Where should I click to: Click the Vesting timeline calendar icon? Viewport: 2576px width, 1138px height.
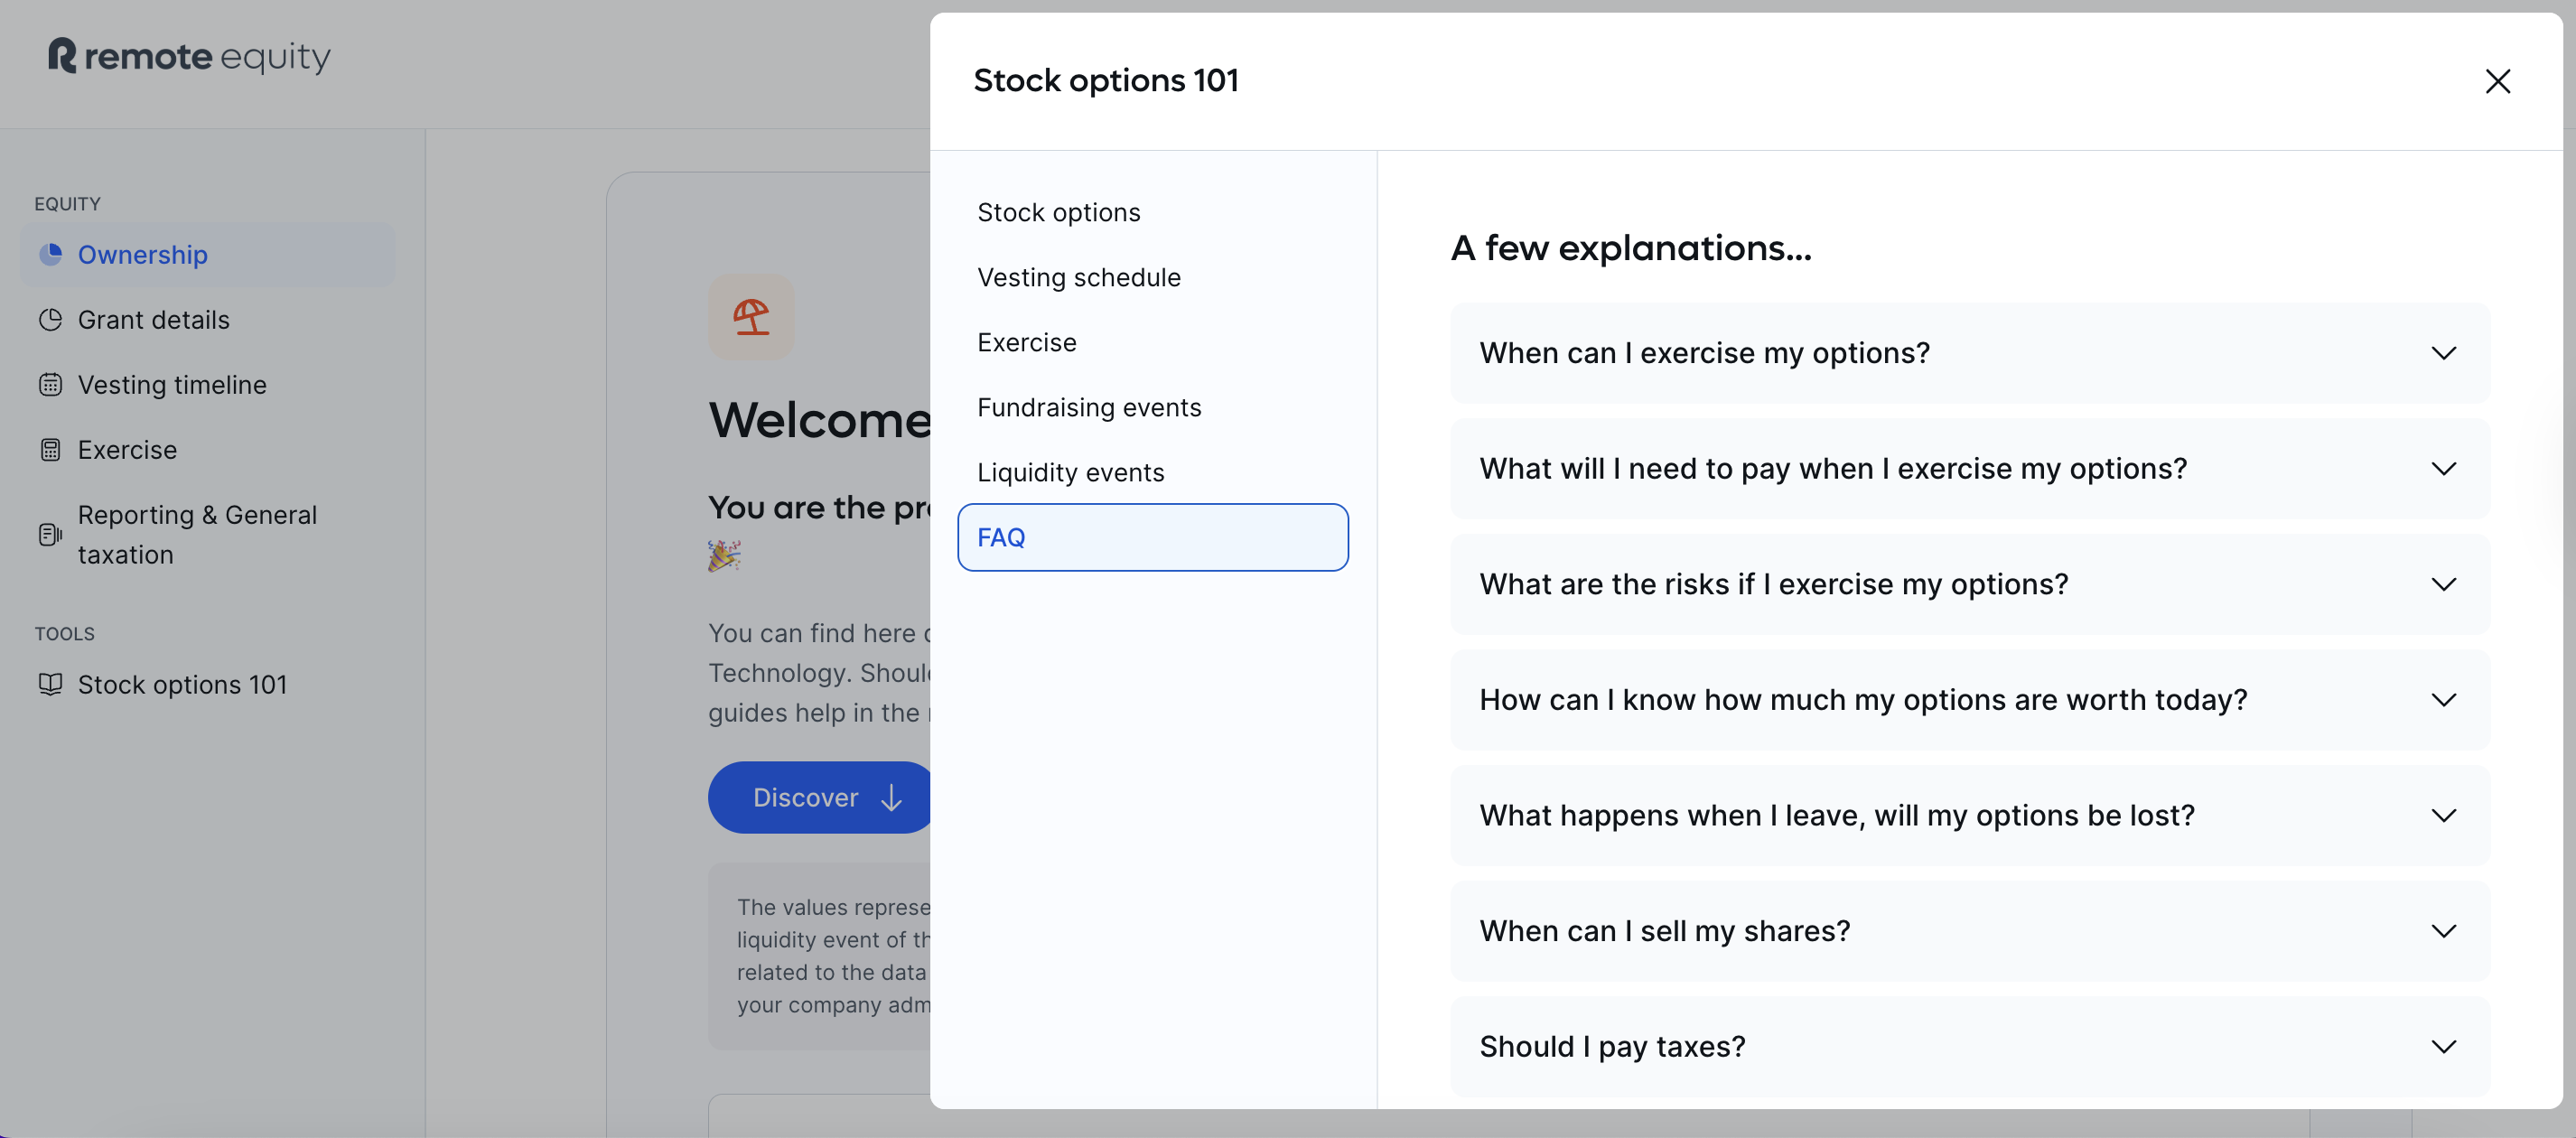[50, 385]
